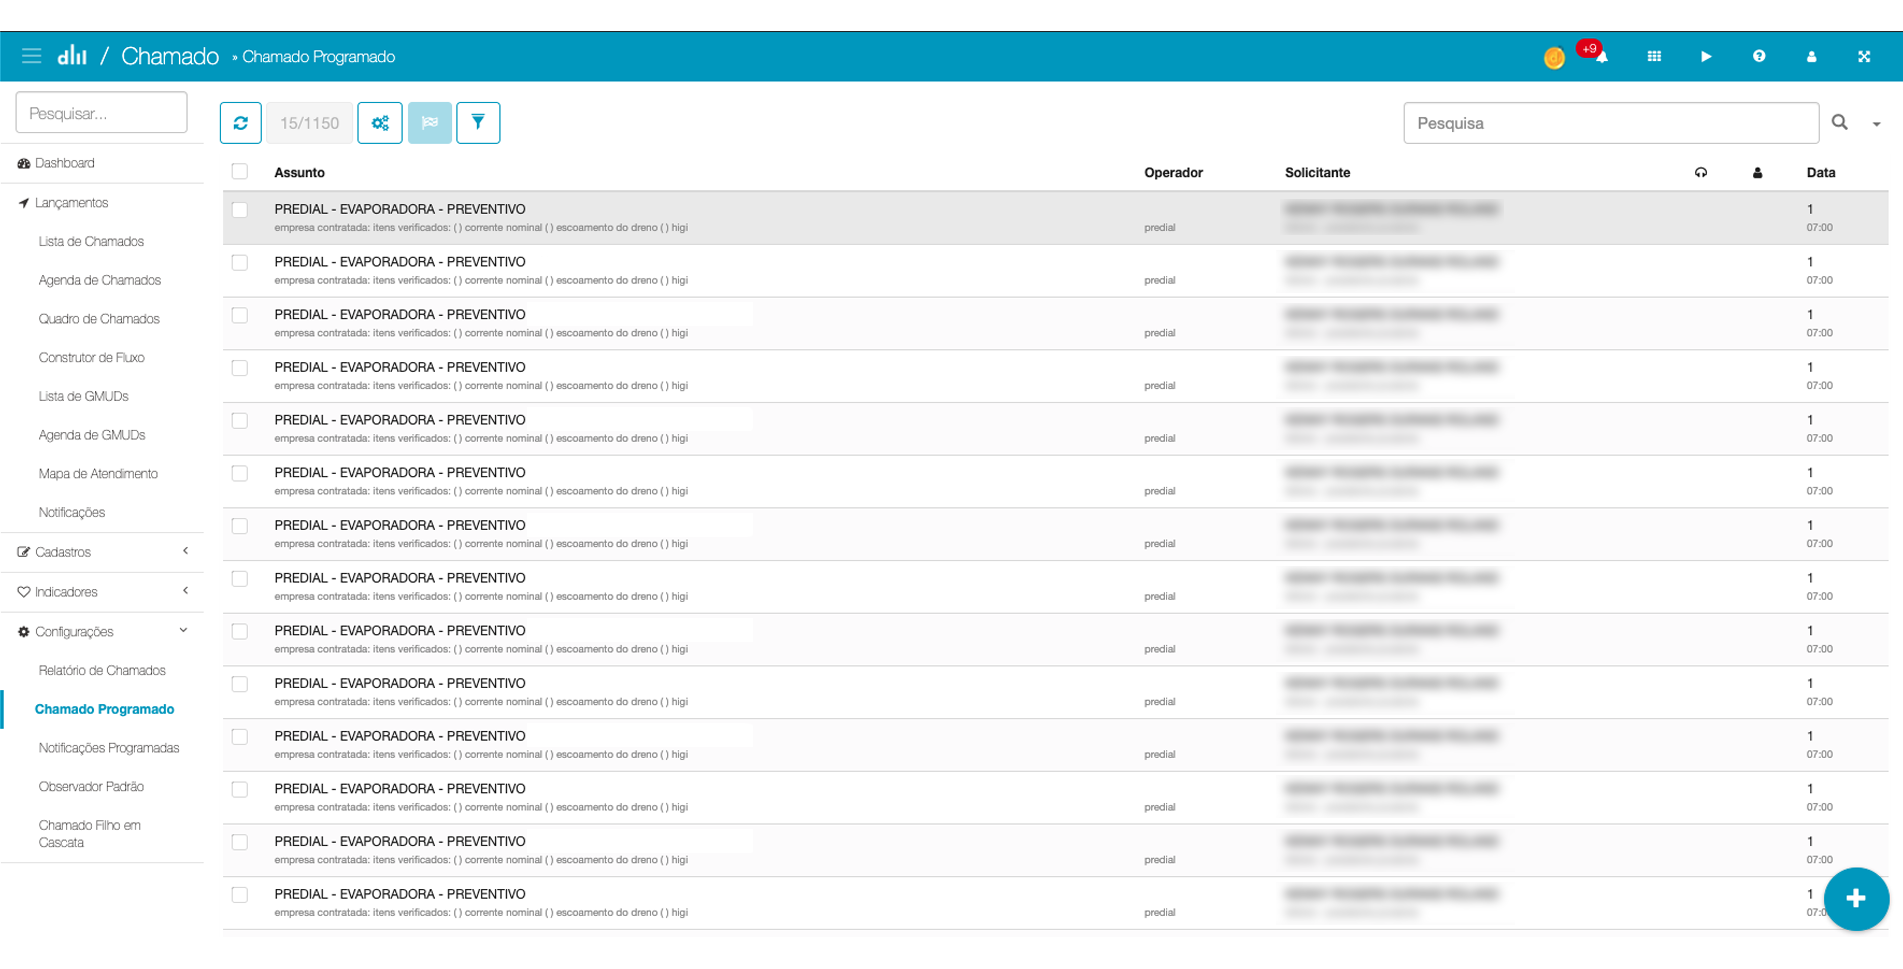The height and width of the screenshot is (969, 1903).
Task: Go to Notificações Programadas menu item
Action: pos(109,748)
